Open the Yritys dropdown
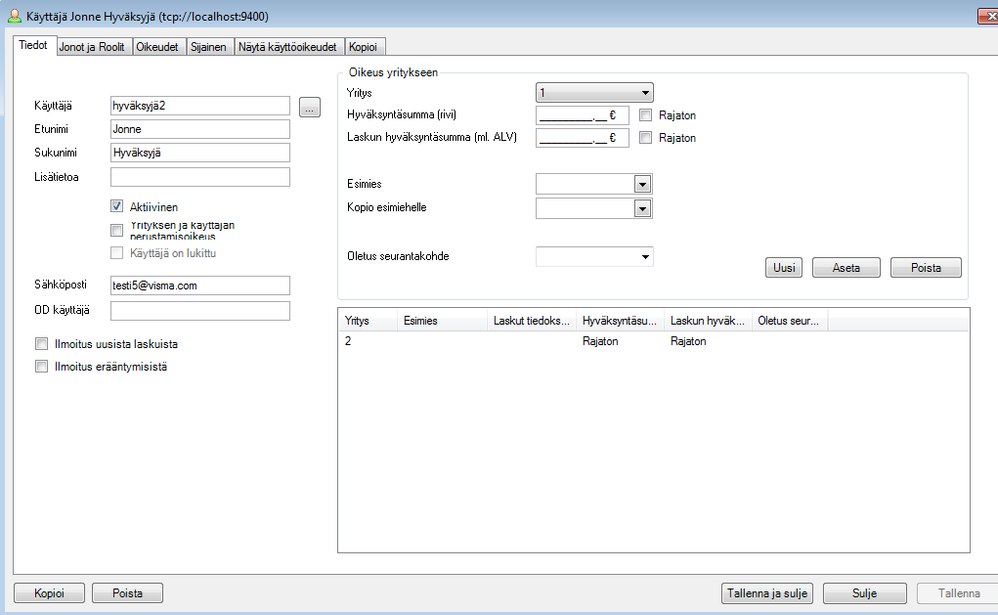Viewport: 998px width, 615px height. pyautogui.click(x=594, y=93)
